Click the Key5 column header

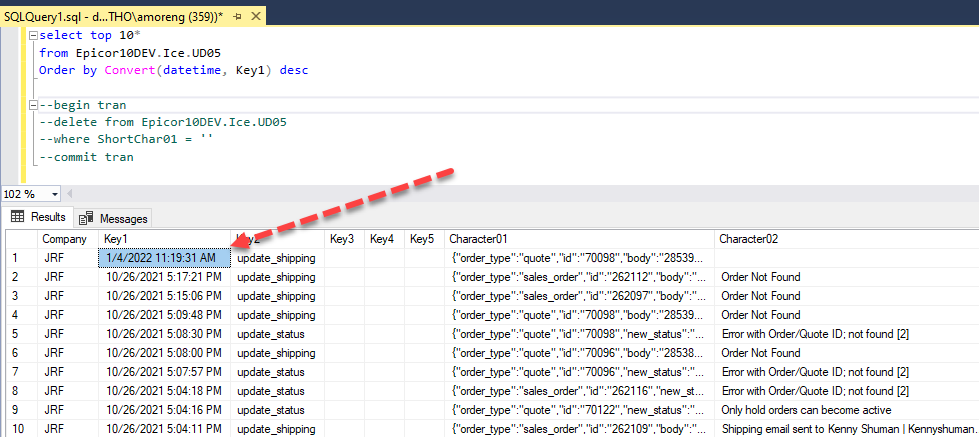pyautogui.click(x=424, y=239)
